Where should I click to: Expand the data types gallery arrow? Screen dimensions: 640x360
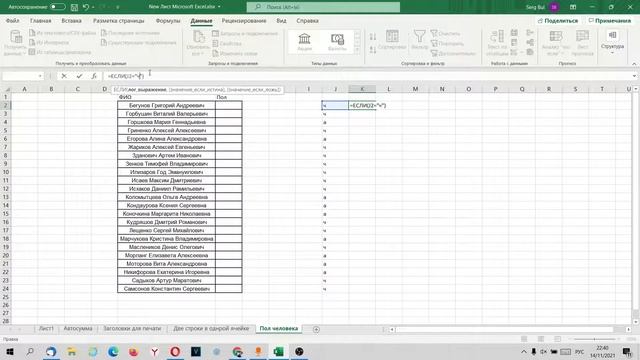pos(358,50)
